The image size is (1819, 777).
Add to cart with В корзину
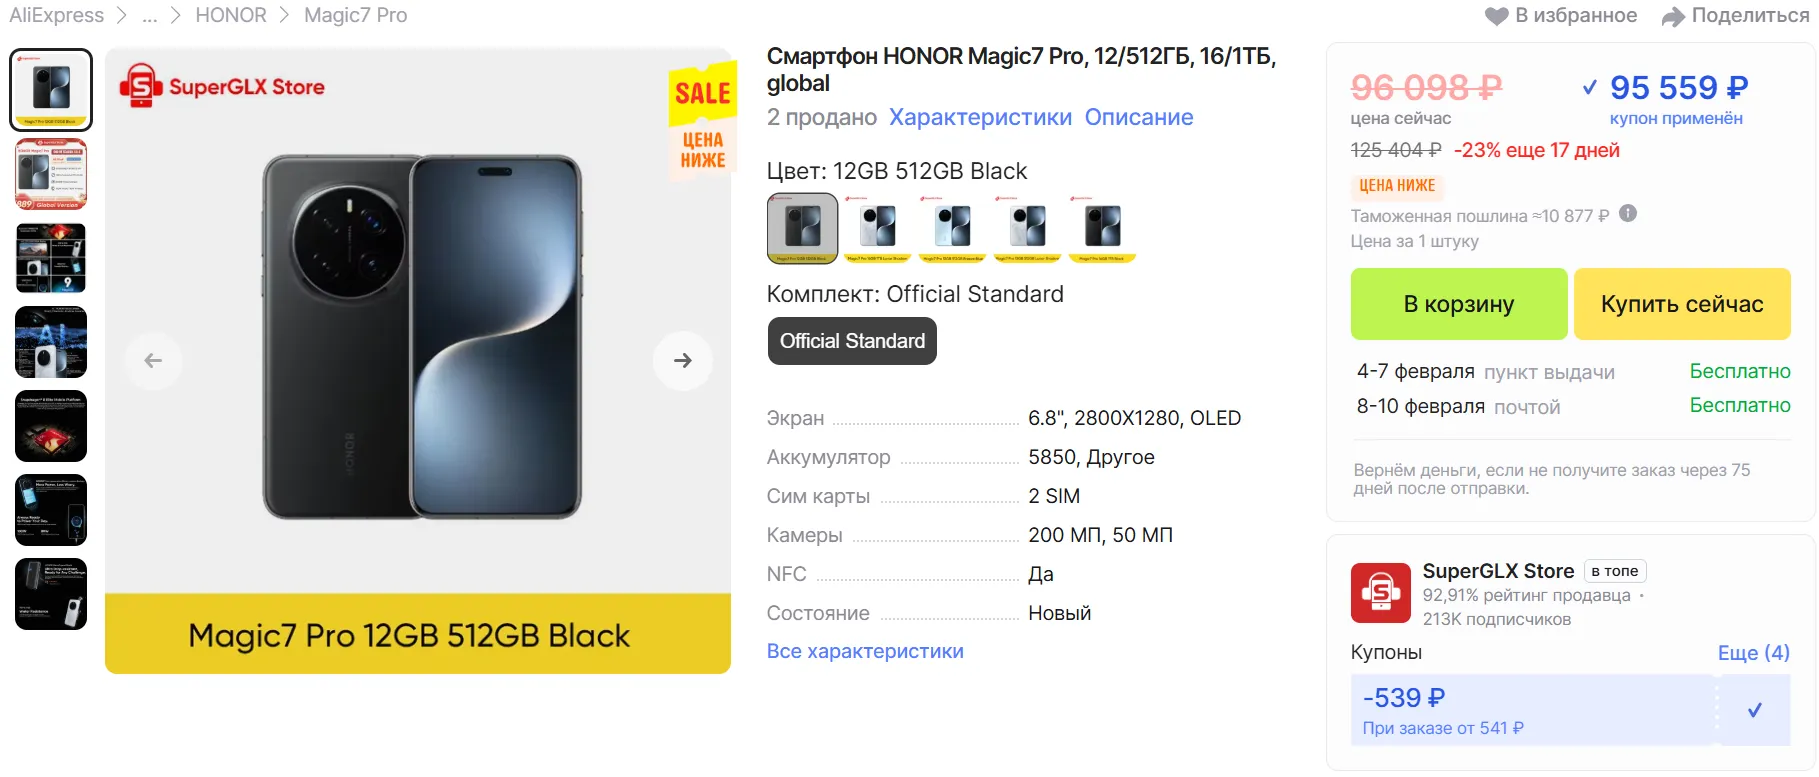1458,304
